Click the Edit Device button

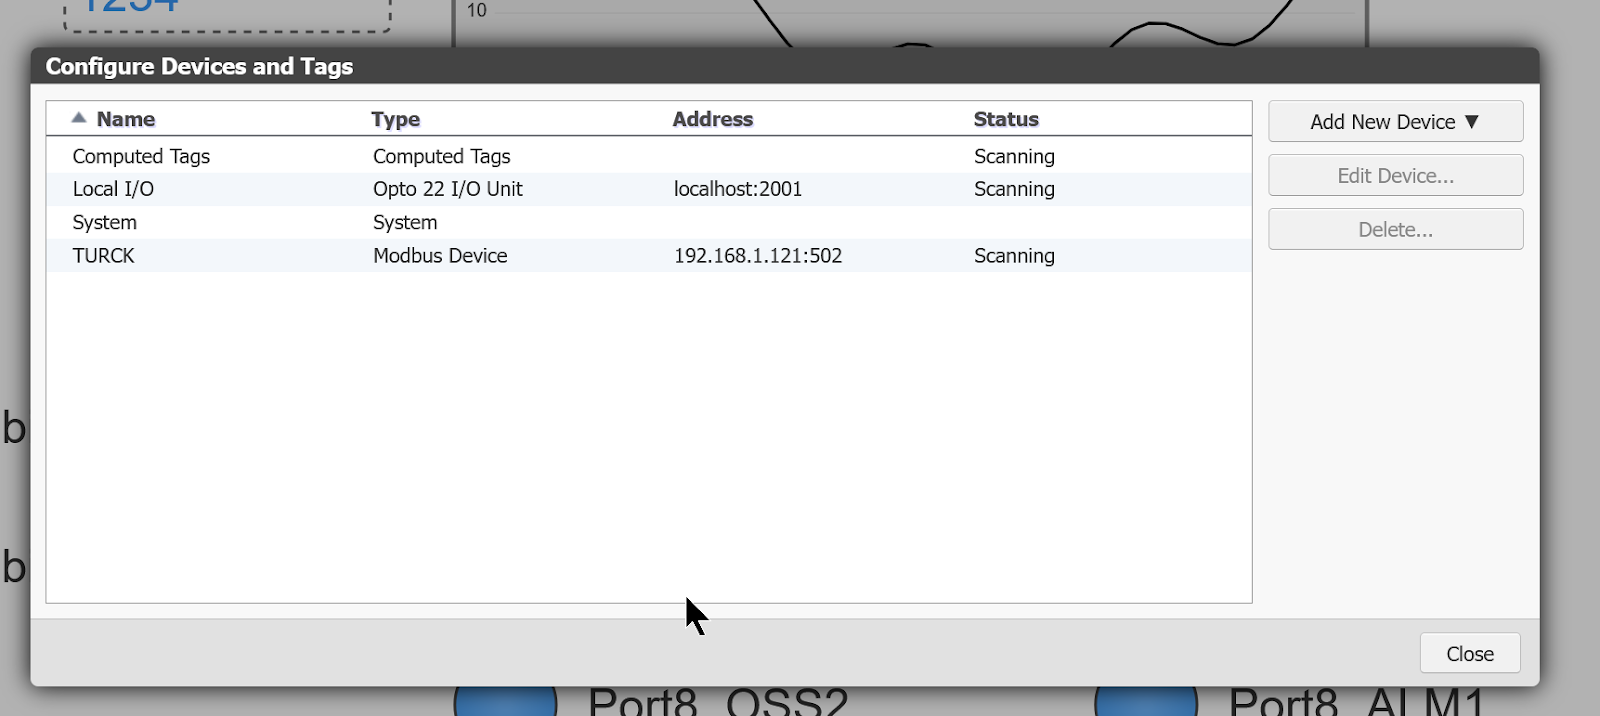point(1395,176)
